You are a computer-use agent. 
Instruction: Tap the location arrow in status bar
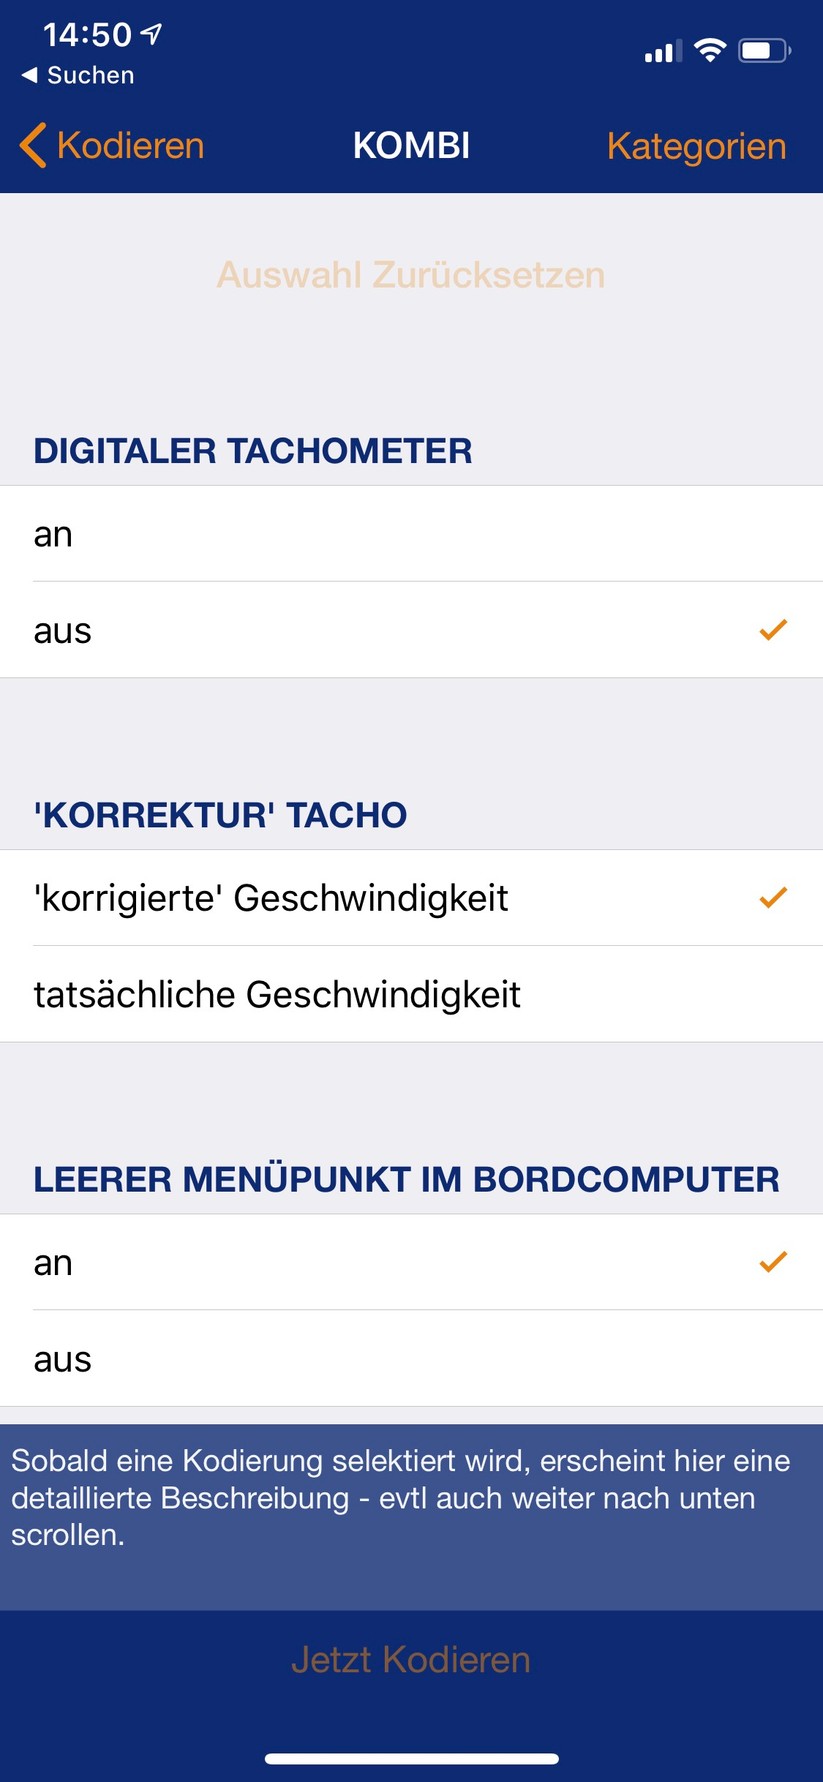151,34
